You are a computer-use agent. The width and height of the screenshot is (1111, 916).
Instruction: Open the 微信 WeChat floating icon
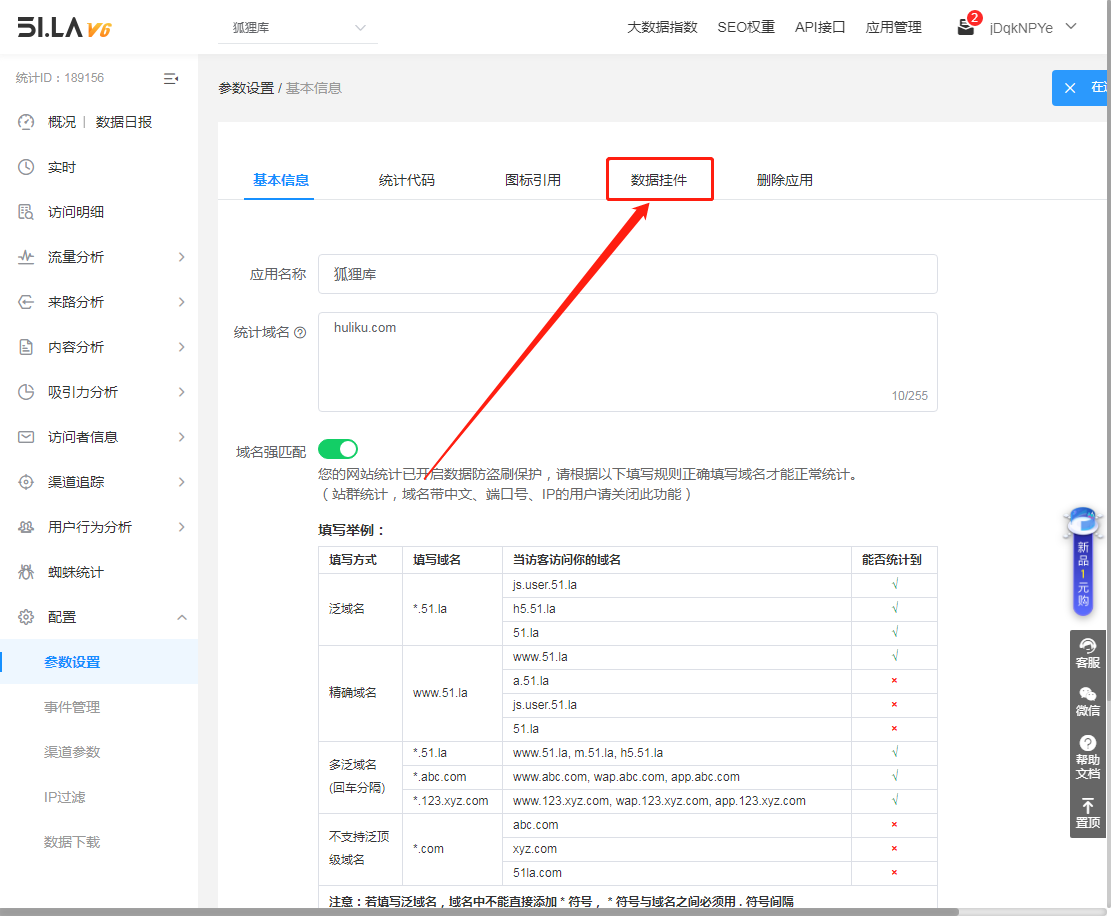coord(1088,701)
